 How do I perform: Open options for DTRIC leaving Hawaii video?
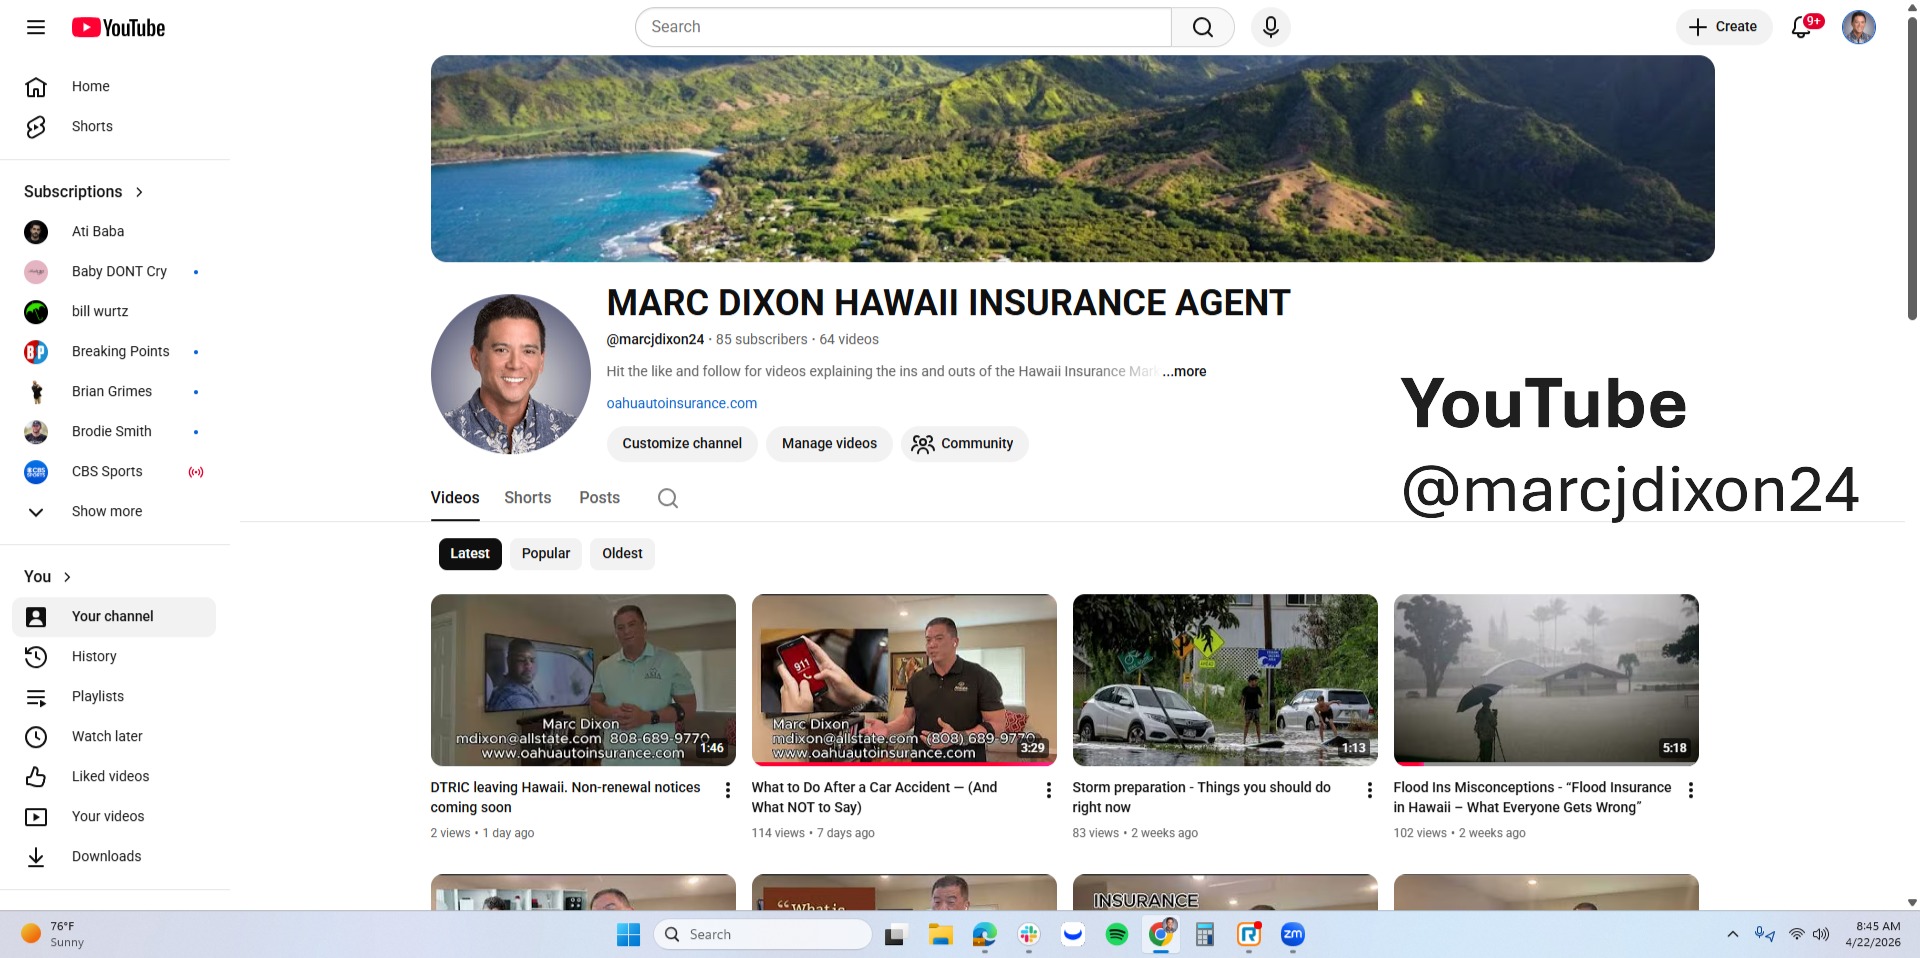pos(728,790)
